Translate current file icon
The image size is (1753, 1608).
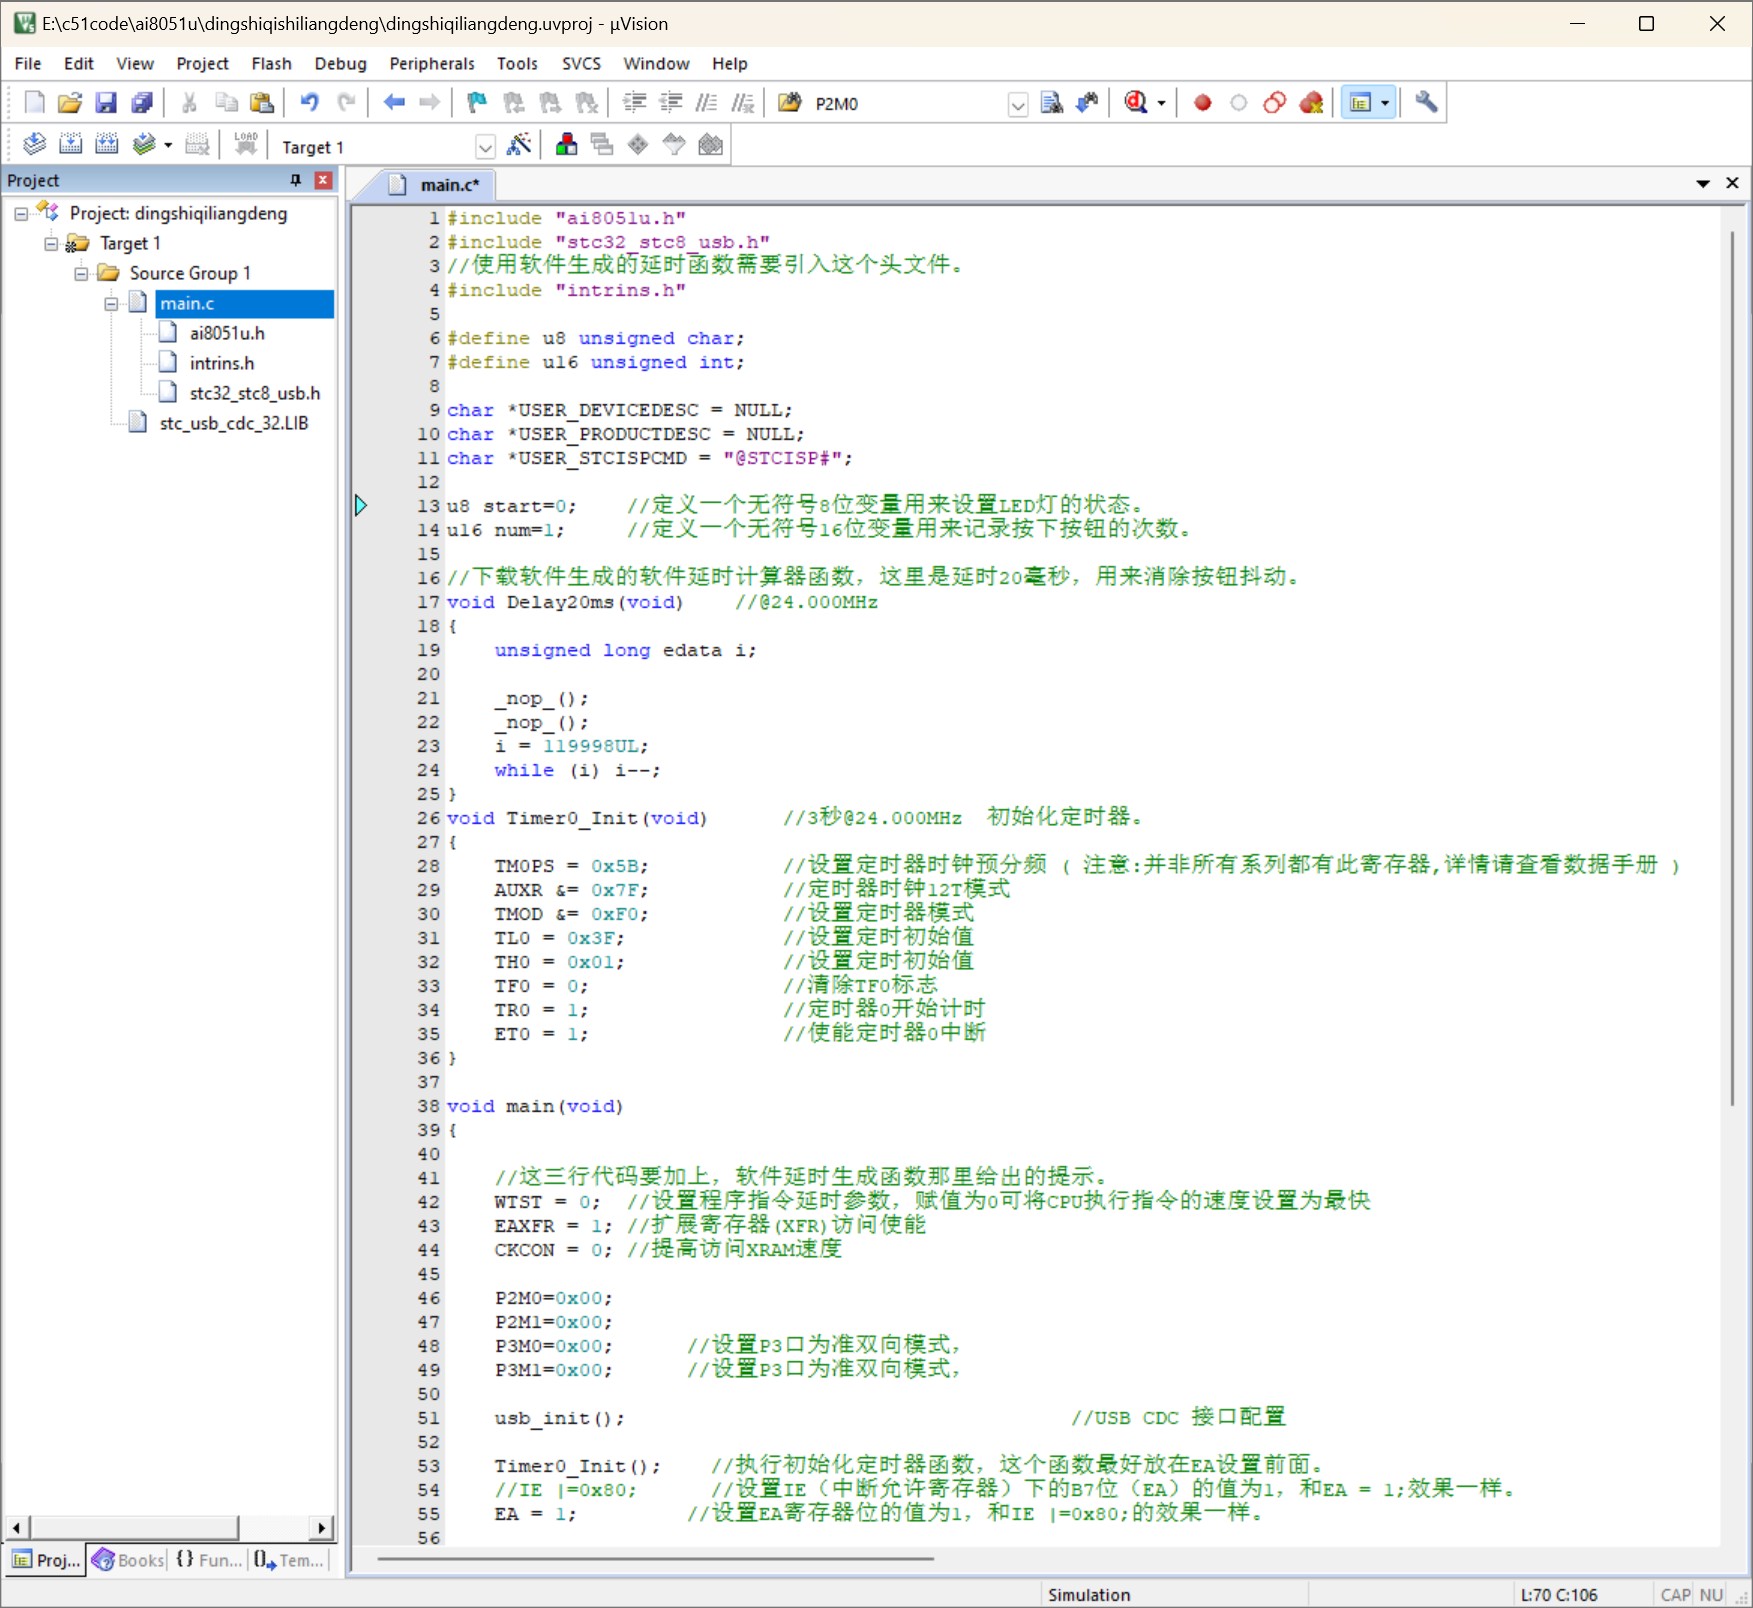[x=34, y=144]
